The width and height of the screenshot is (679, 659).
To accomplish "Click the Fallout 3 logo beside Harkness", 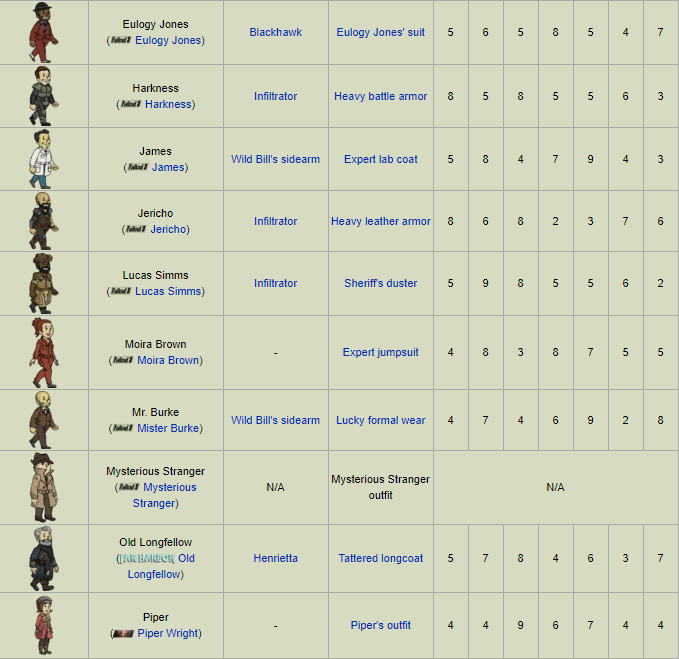I will pos(131,104).
